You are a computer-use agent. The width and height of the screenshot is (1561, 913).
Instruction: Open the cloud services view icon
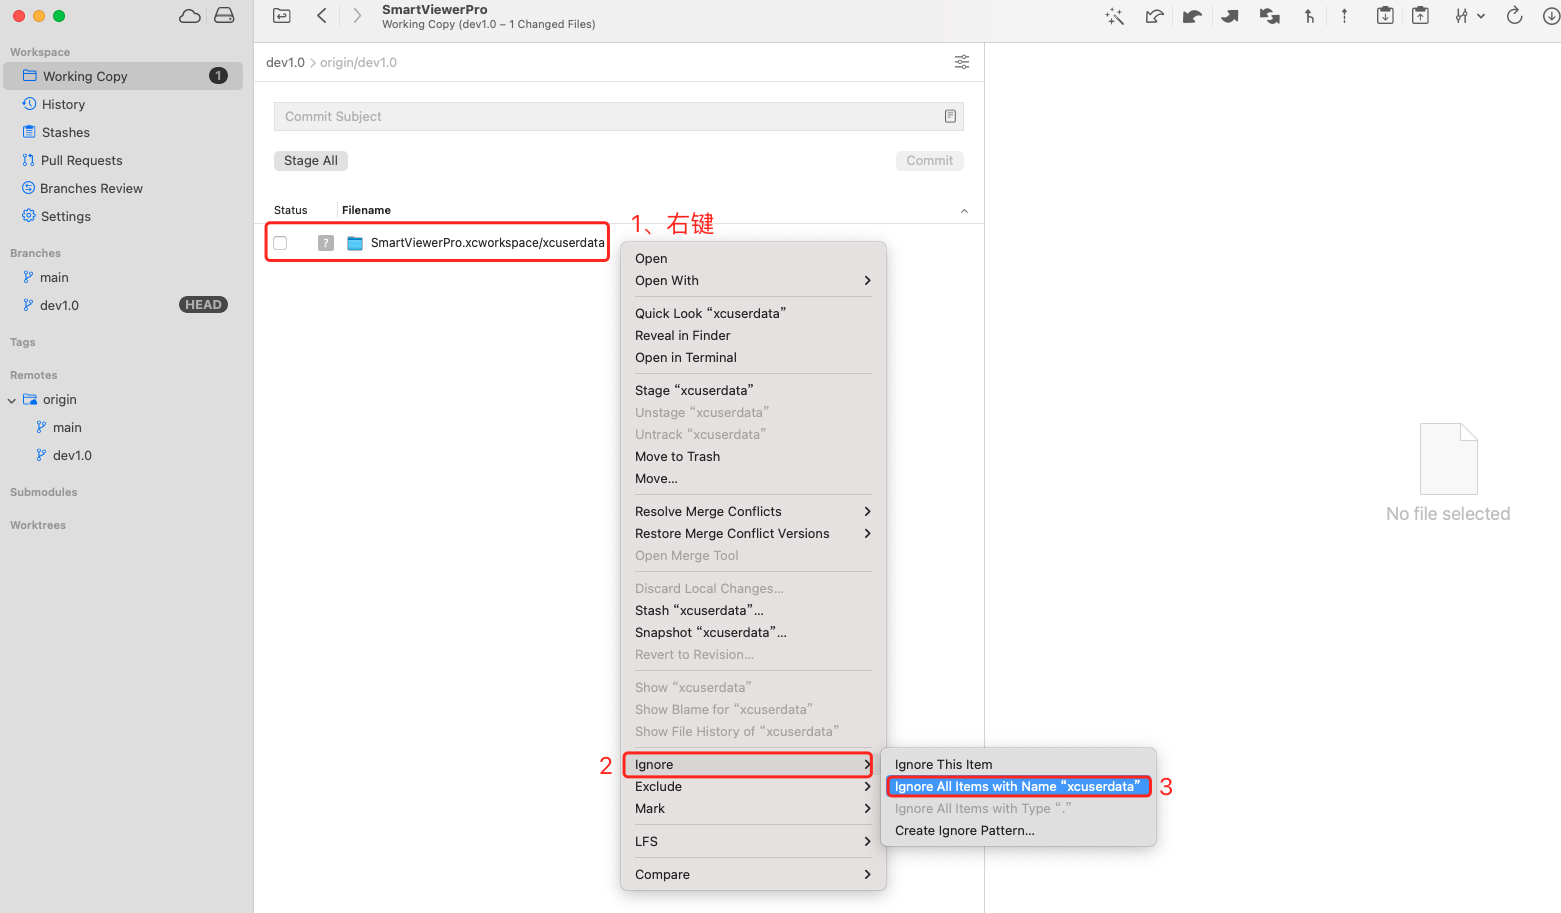pyautogui.click(x=189, y=16)
